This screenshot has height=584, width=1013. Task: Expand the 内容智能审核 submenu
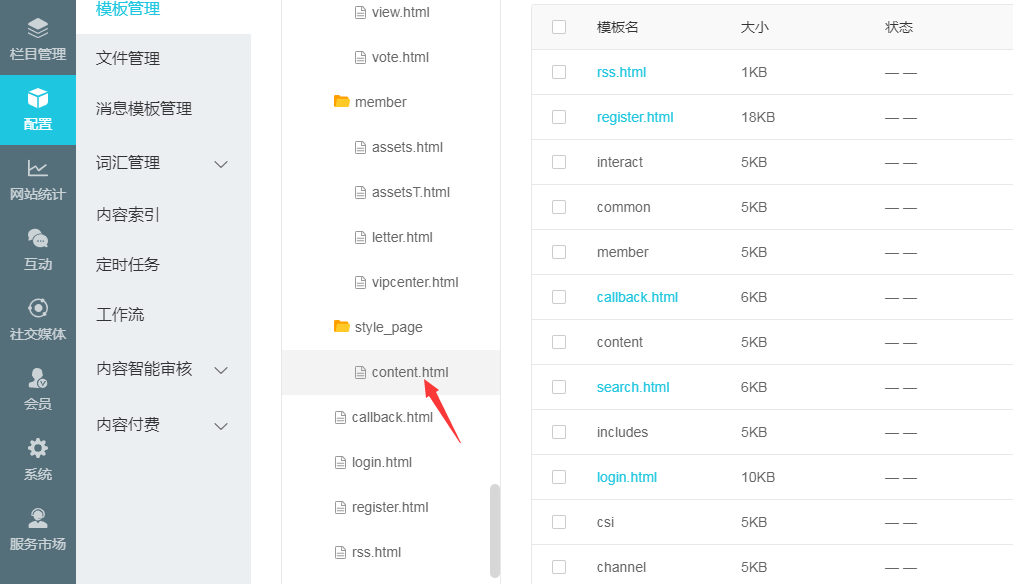pyautogui.click(x=222, y=370)
